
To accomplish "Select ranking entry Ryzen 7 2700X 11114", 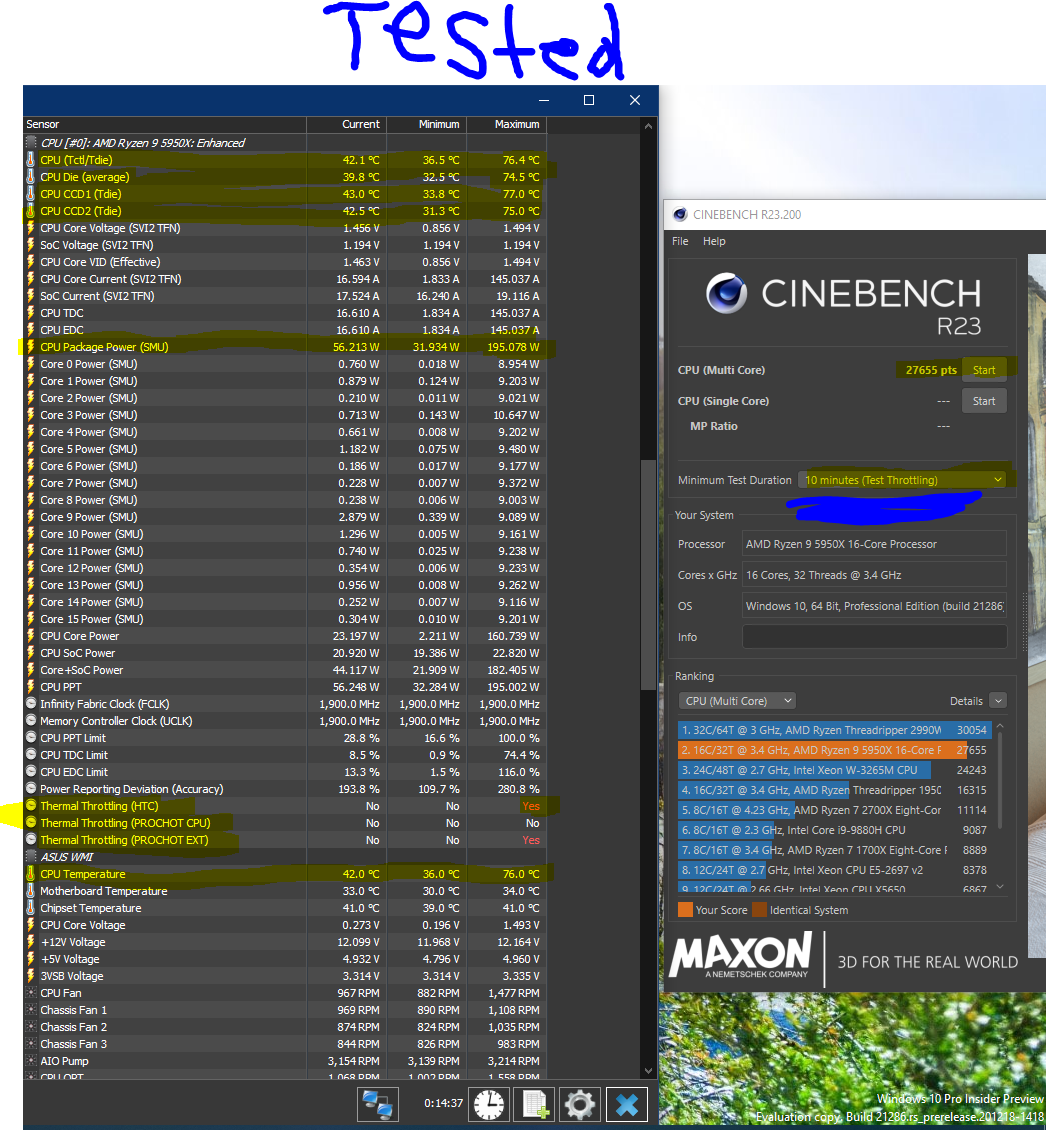I will 835,810.
